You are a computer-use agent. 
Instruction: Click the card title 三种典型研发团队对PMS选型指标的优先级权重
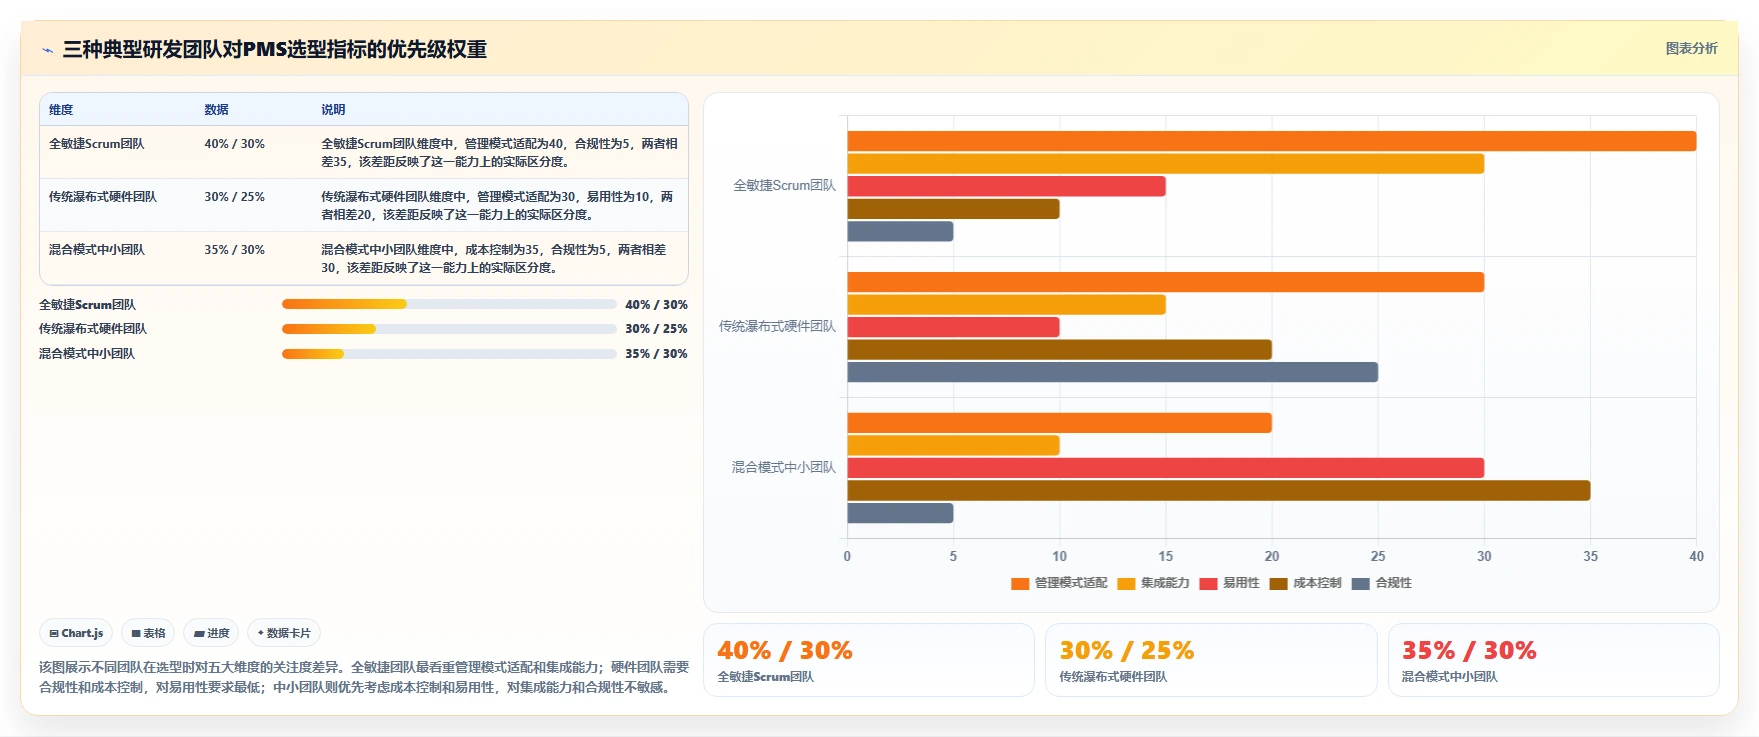275,50
